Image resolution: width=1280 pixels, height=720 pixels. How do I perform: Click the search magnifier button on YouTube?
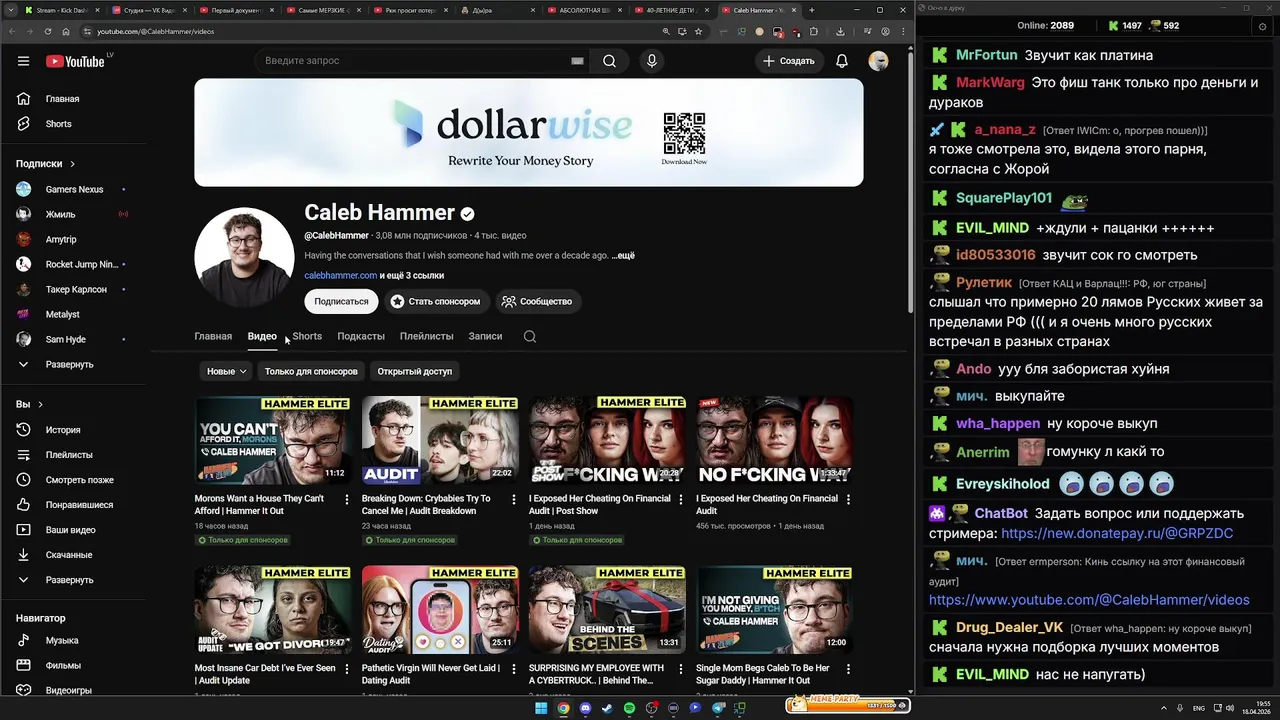609,61
